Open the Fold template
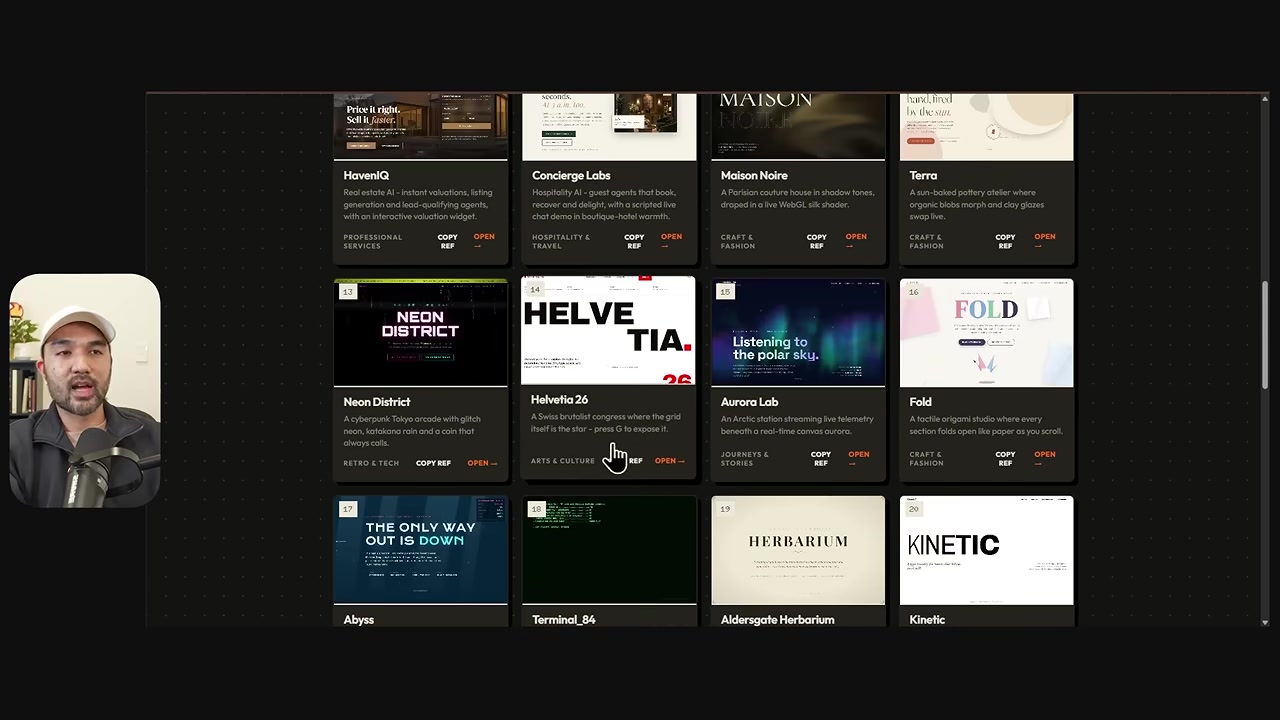Viewport: 1280px width, 720px height. [x=1044, y=458]
